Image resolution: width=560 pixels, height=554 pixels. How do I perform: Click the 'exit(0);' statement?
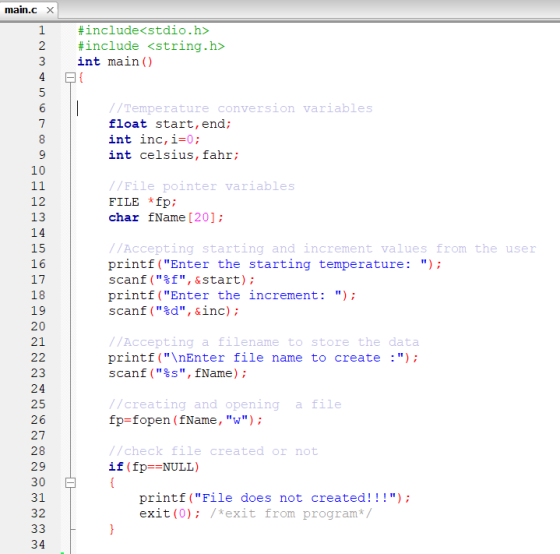pyautogui.click(x=170, y=514)
